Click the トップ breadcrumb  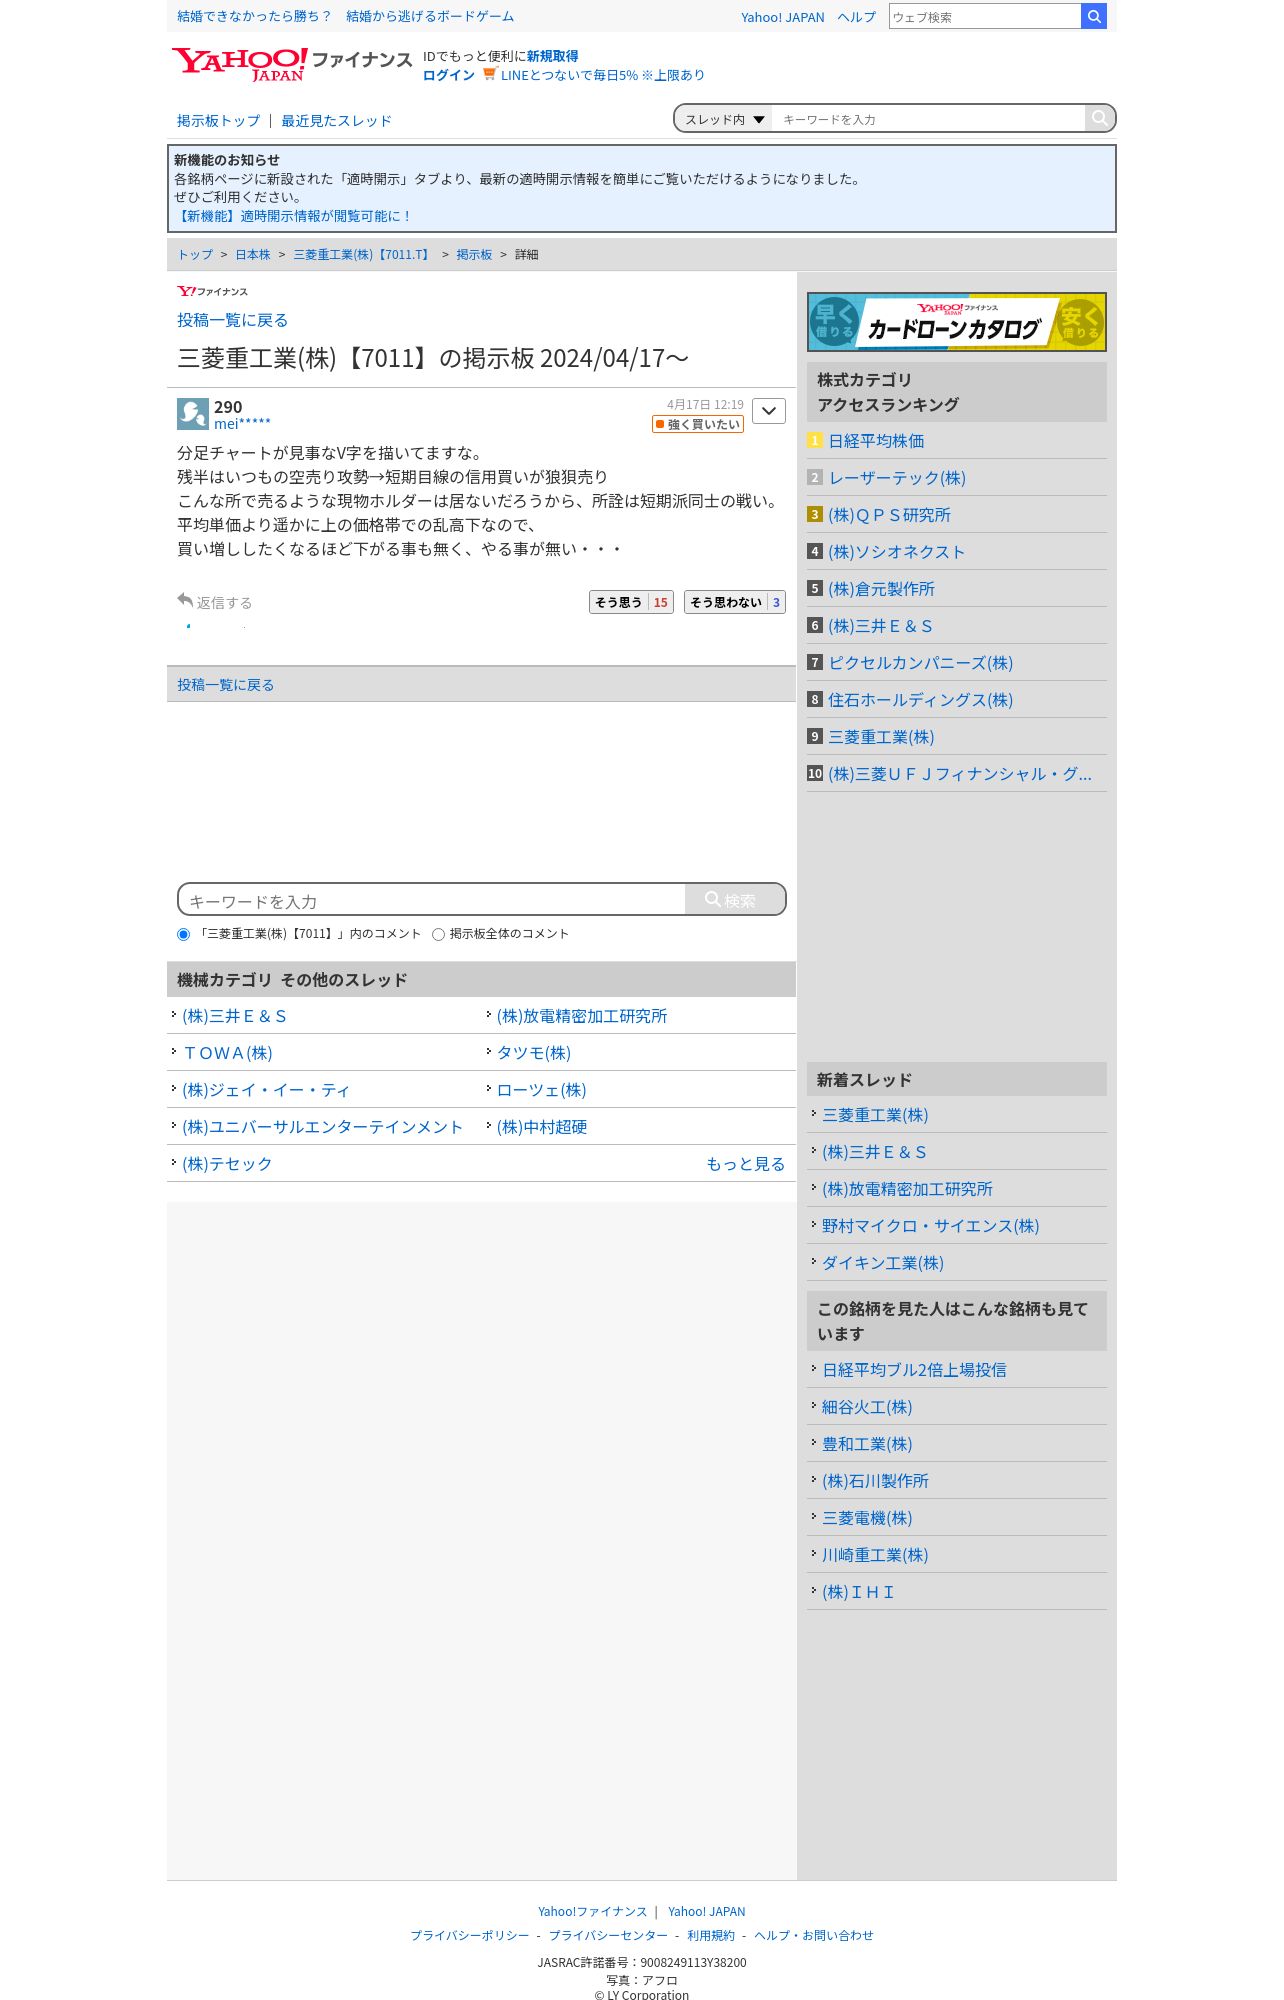pos(195,255)
